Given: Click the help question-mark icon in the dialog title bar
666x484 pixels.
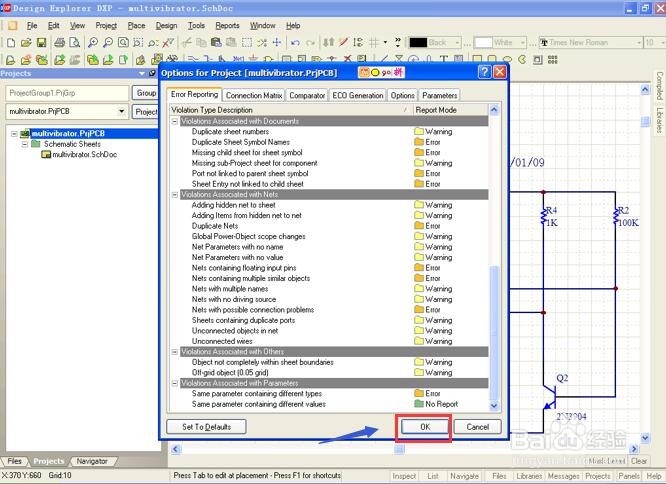Looking at the screenshot, I should tap(485, 72).
